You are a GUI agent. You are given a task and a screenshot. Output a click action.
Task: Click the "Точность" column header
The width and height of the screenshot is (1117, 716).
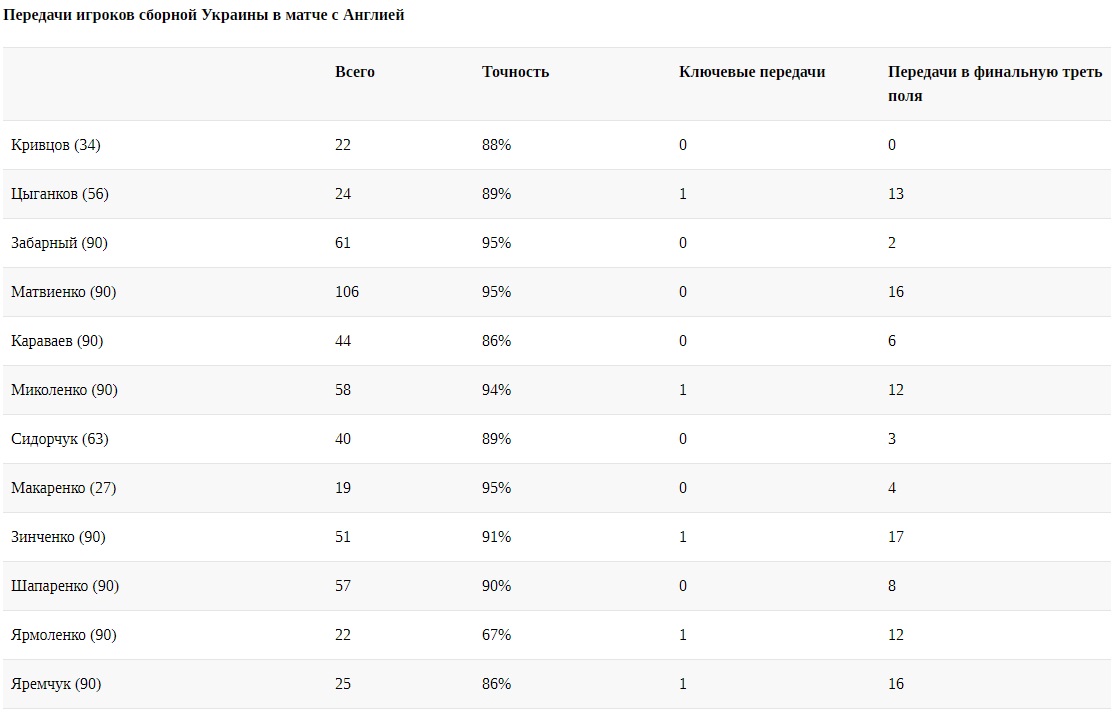click(x=515, y=72)
